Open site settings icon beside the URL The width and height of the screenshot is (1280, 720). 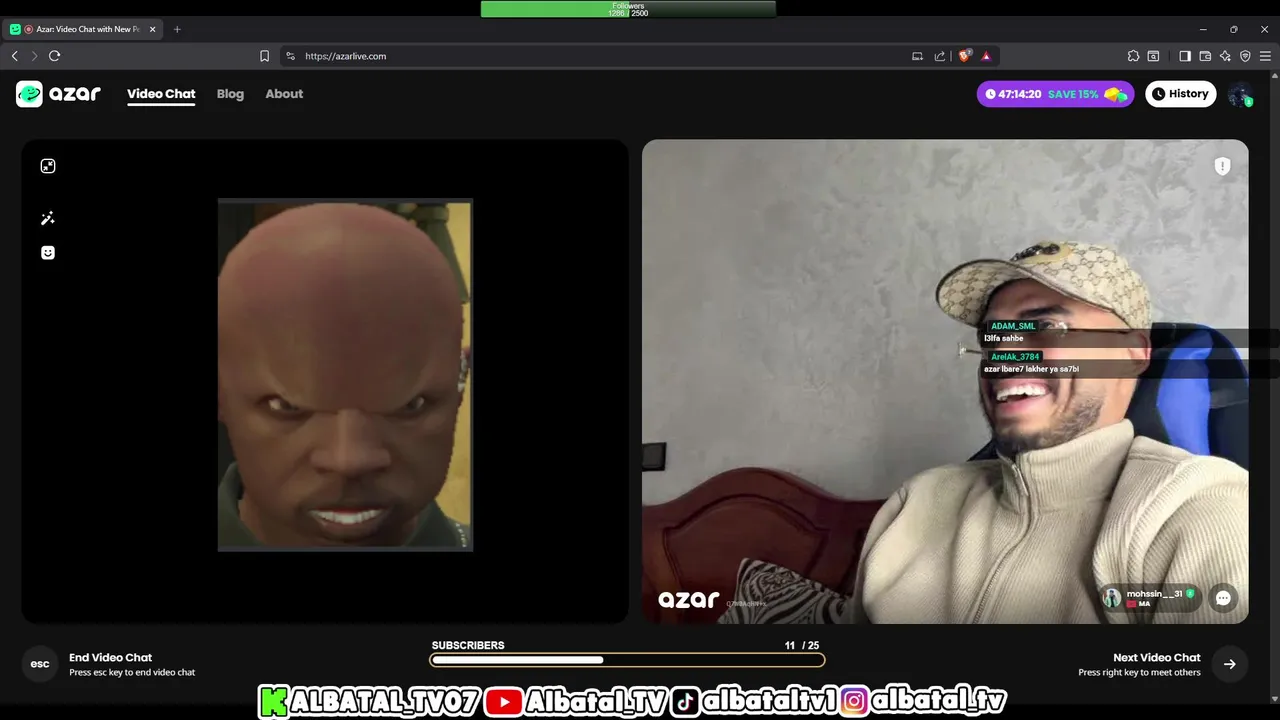290,56
